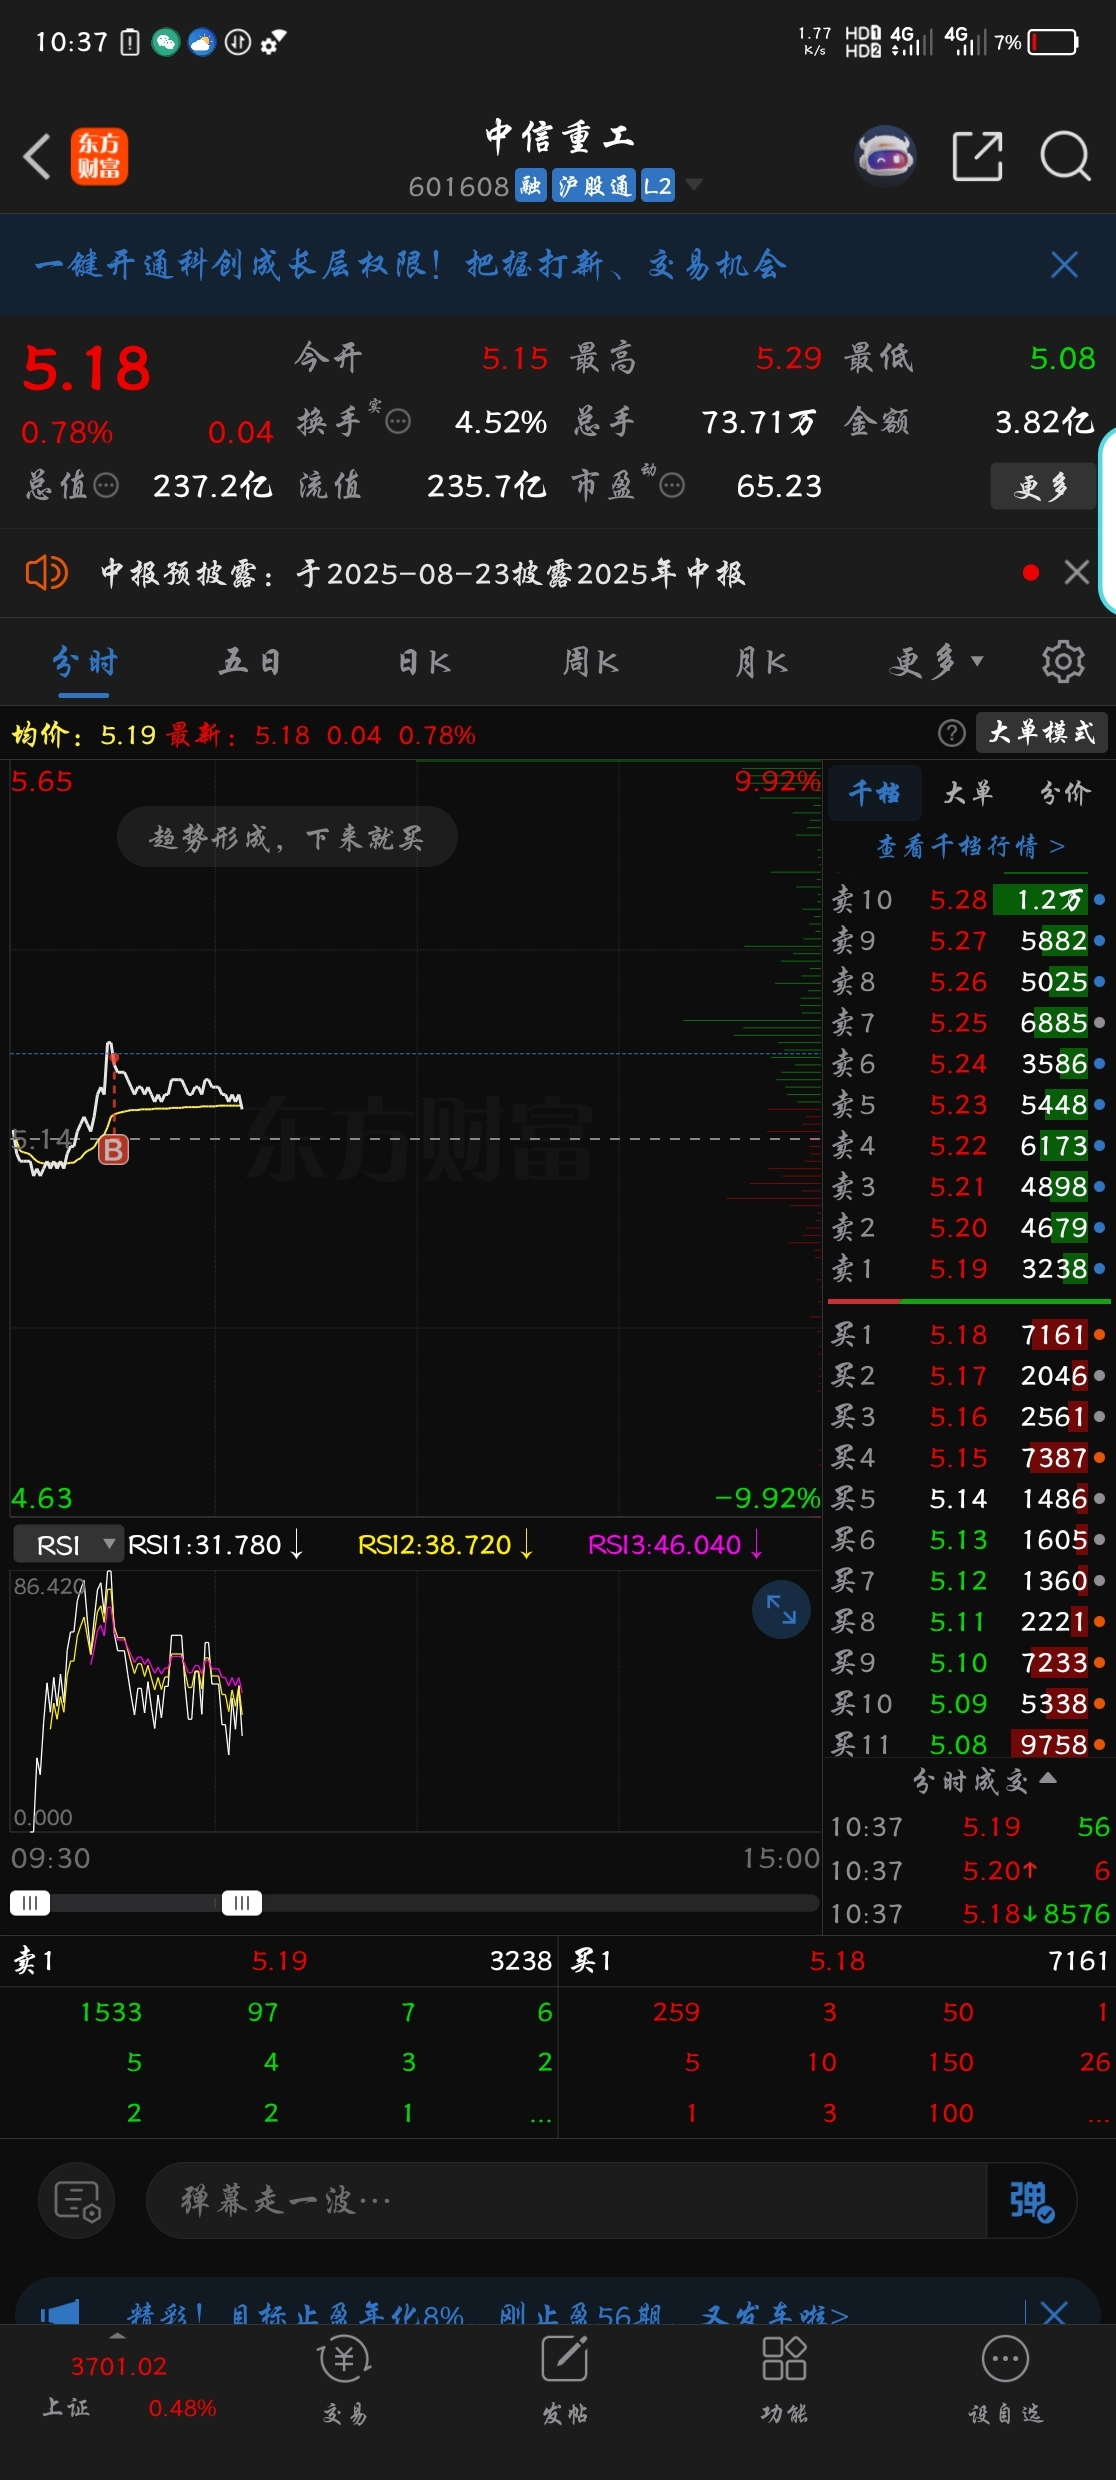1116x2480 pixels.
Task: Tap the WeChat status bar icon
Action: point(165,42)
